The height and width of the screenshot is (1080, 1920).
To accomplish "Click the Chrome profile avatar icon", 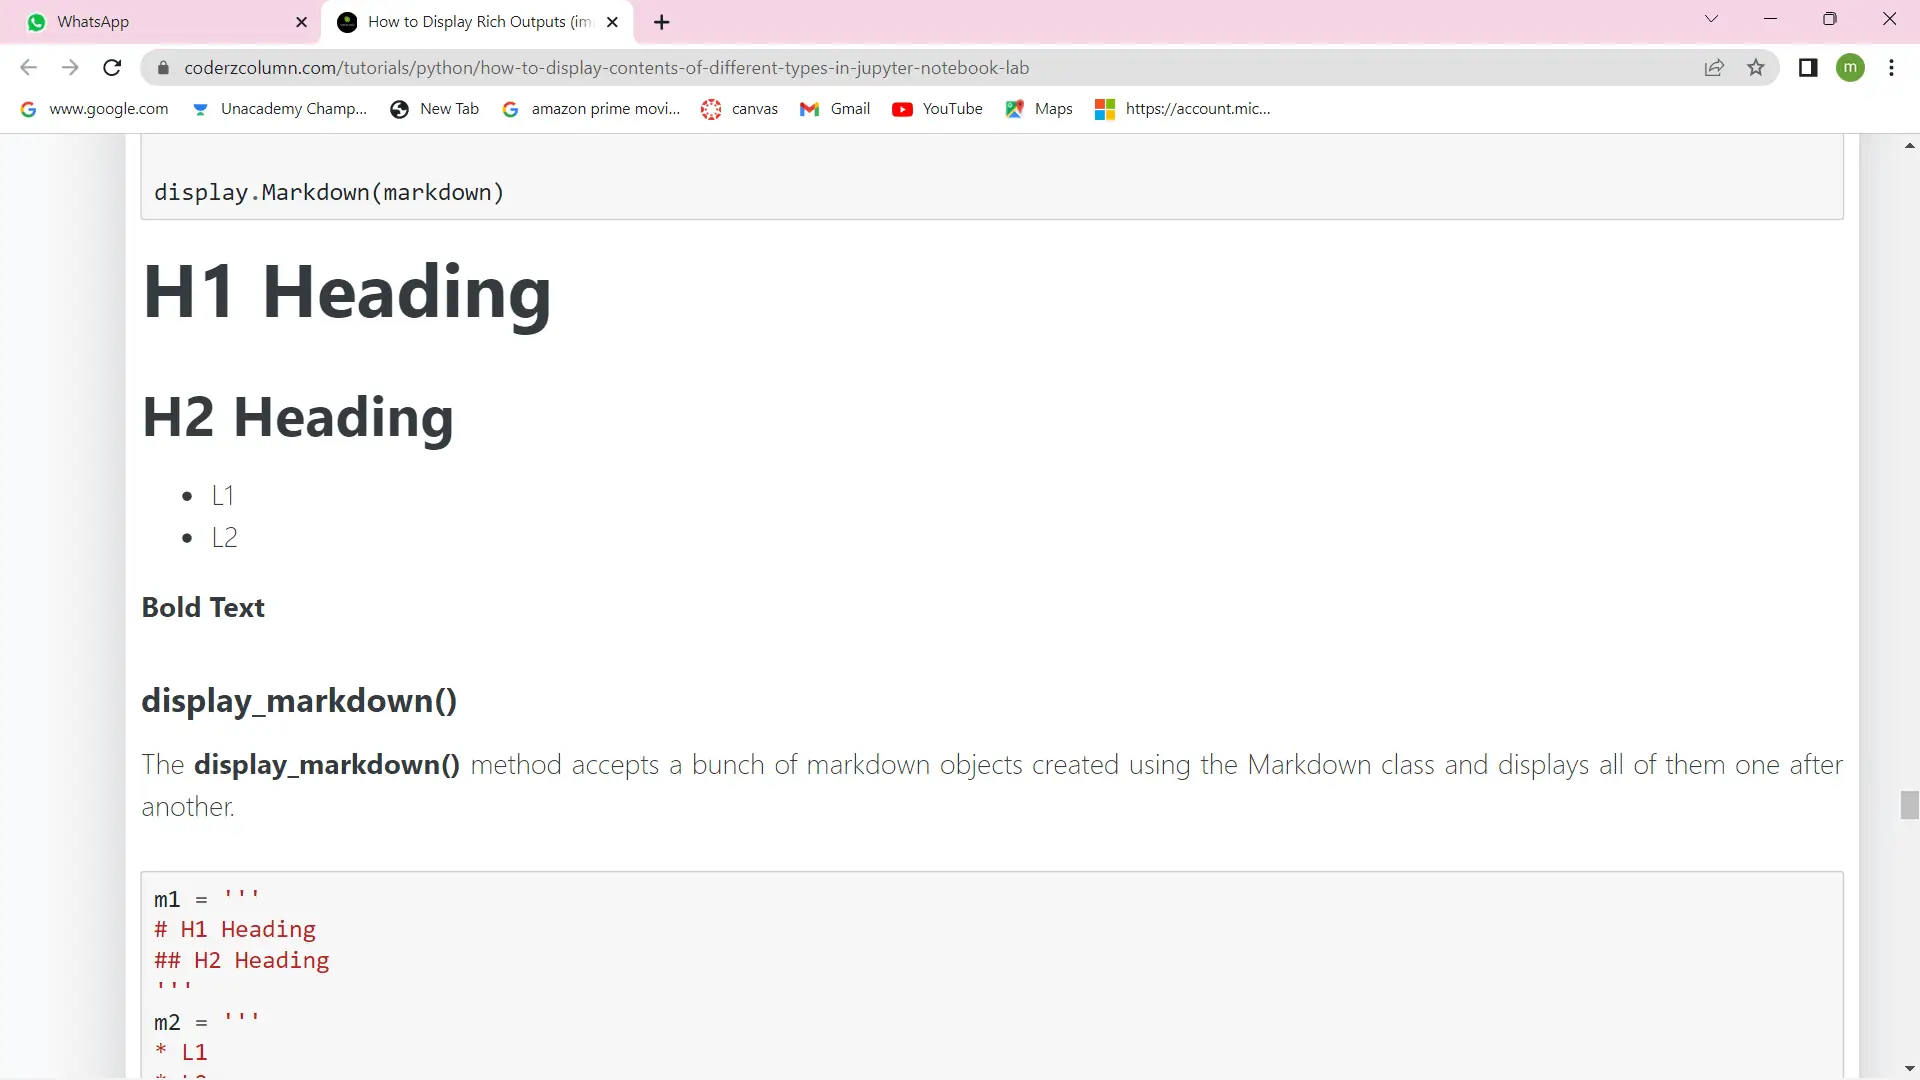I will tap(1851, 67).
